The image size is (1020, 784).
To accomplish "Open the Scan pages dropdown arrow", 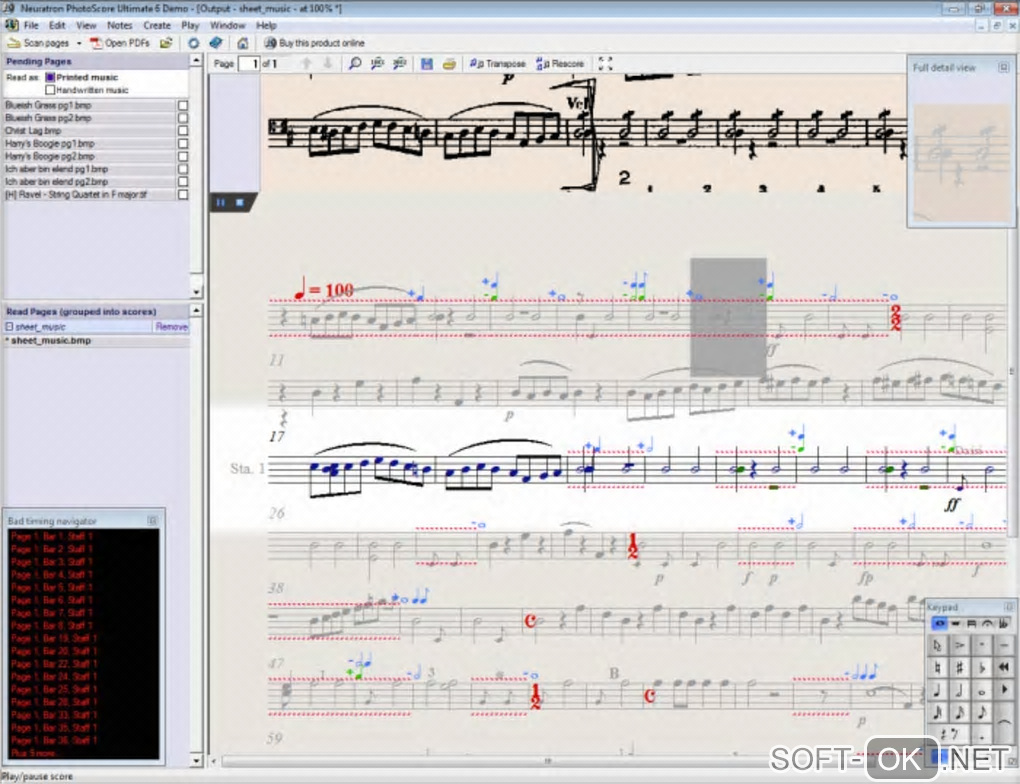I will [x=79, y=43].
